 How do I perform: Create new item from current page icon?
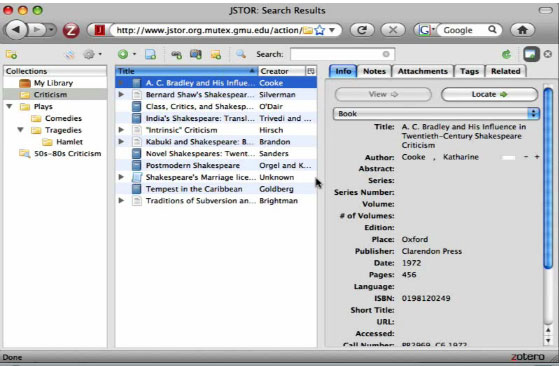(x=150, y=55)
